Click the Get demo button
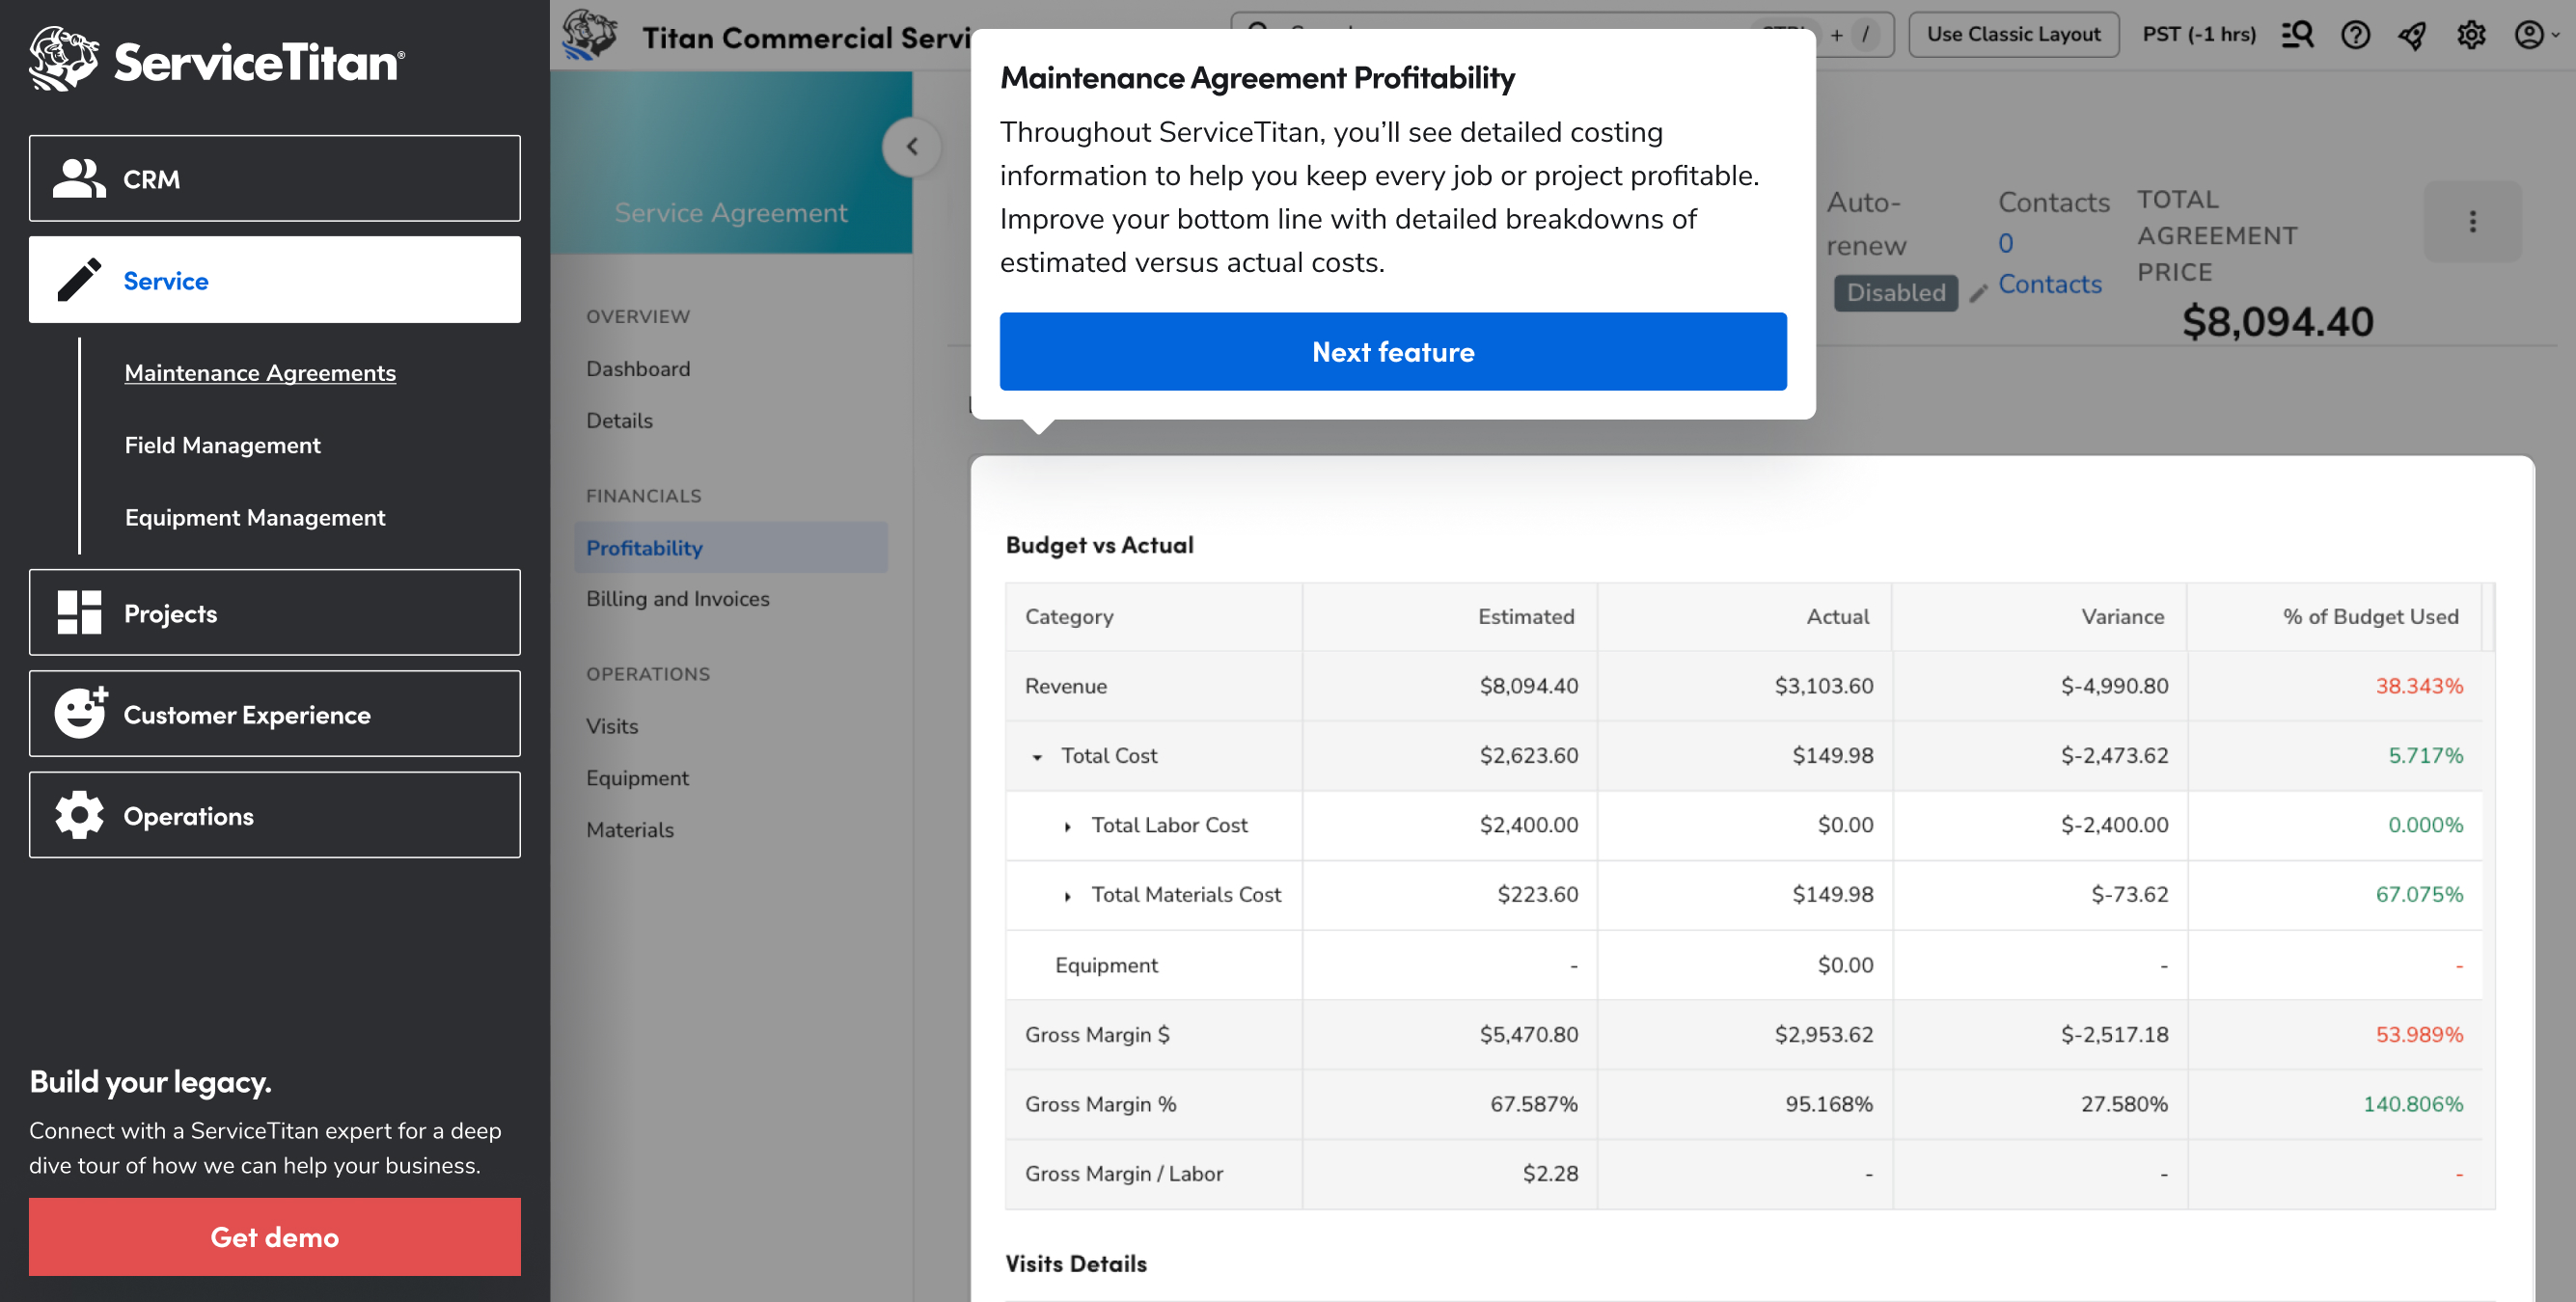This screenshot has height=1302, width=2576. click(x=274, y=1236)
